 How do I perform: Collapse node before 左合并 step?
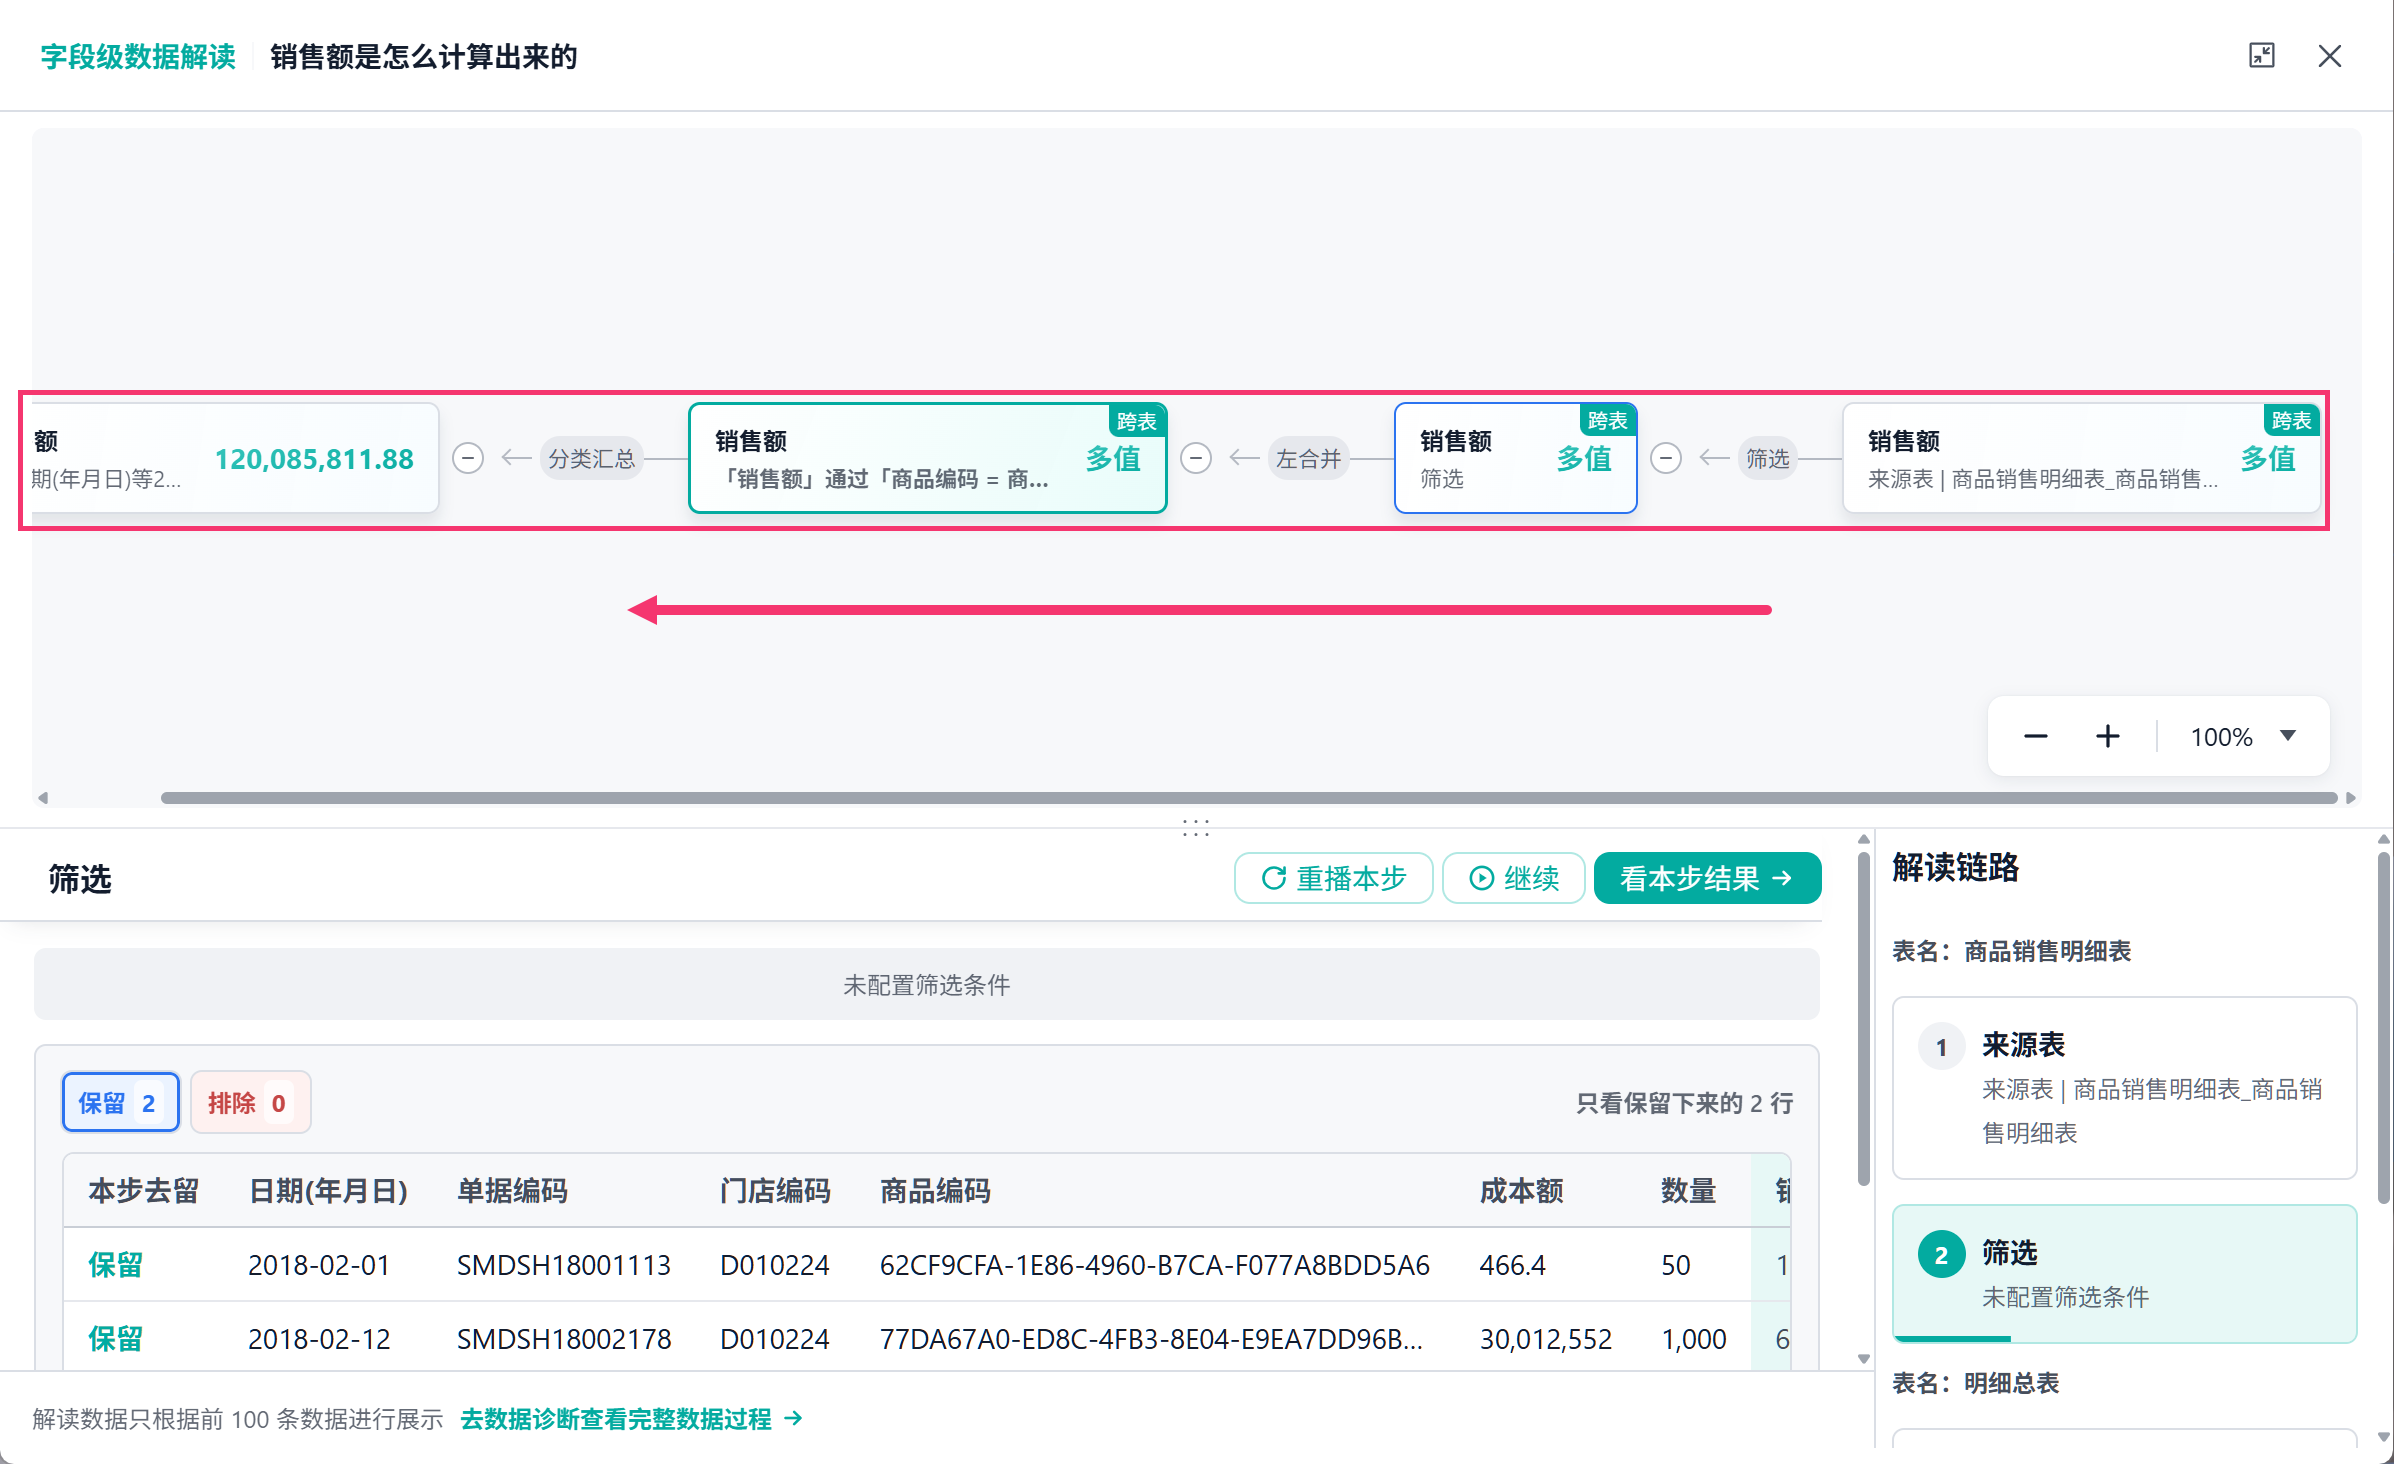(x=1196, y=458)
